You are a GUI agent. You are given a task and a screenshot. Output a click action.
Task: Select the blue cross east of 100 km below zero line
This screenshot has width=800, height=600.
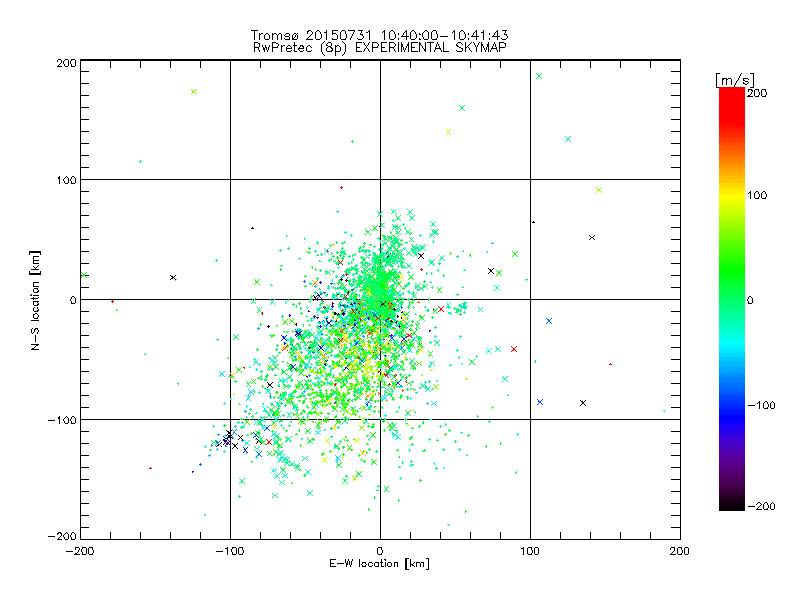point(549,321)
